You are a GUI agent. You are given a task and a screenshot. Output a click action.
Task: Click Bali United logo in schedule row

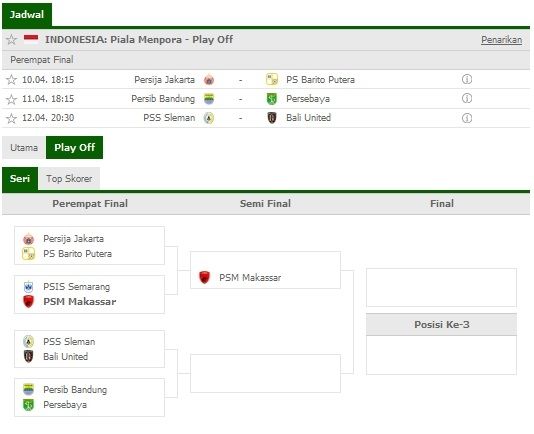pos(272,118)
